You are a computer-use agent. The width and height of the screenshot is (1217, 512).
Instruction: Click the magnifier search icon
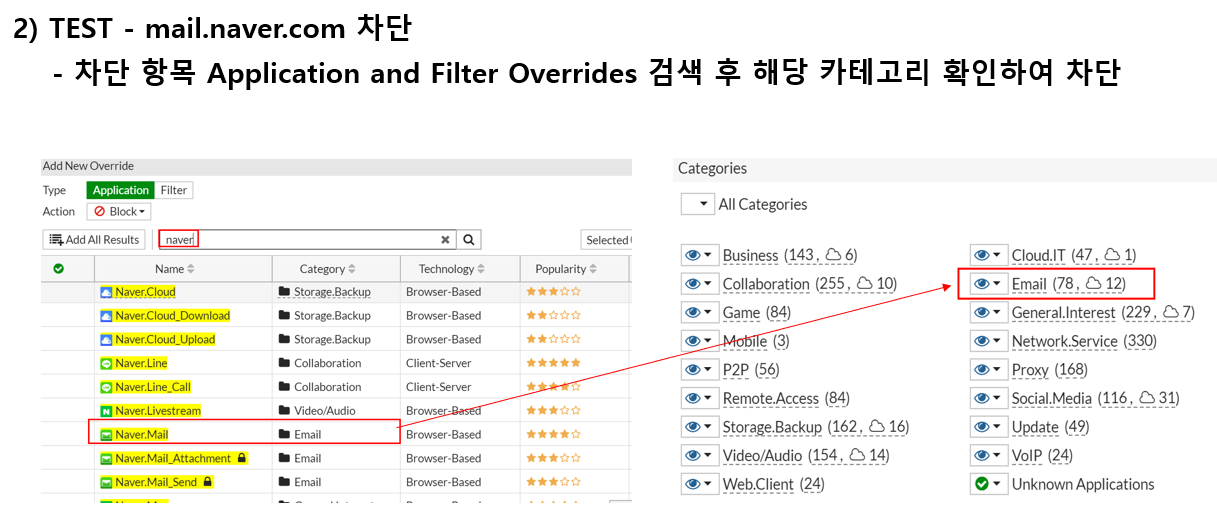click(x=469, y=240)
